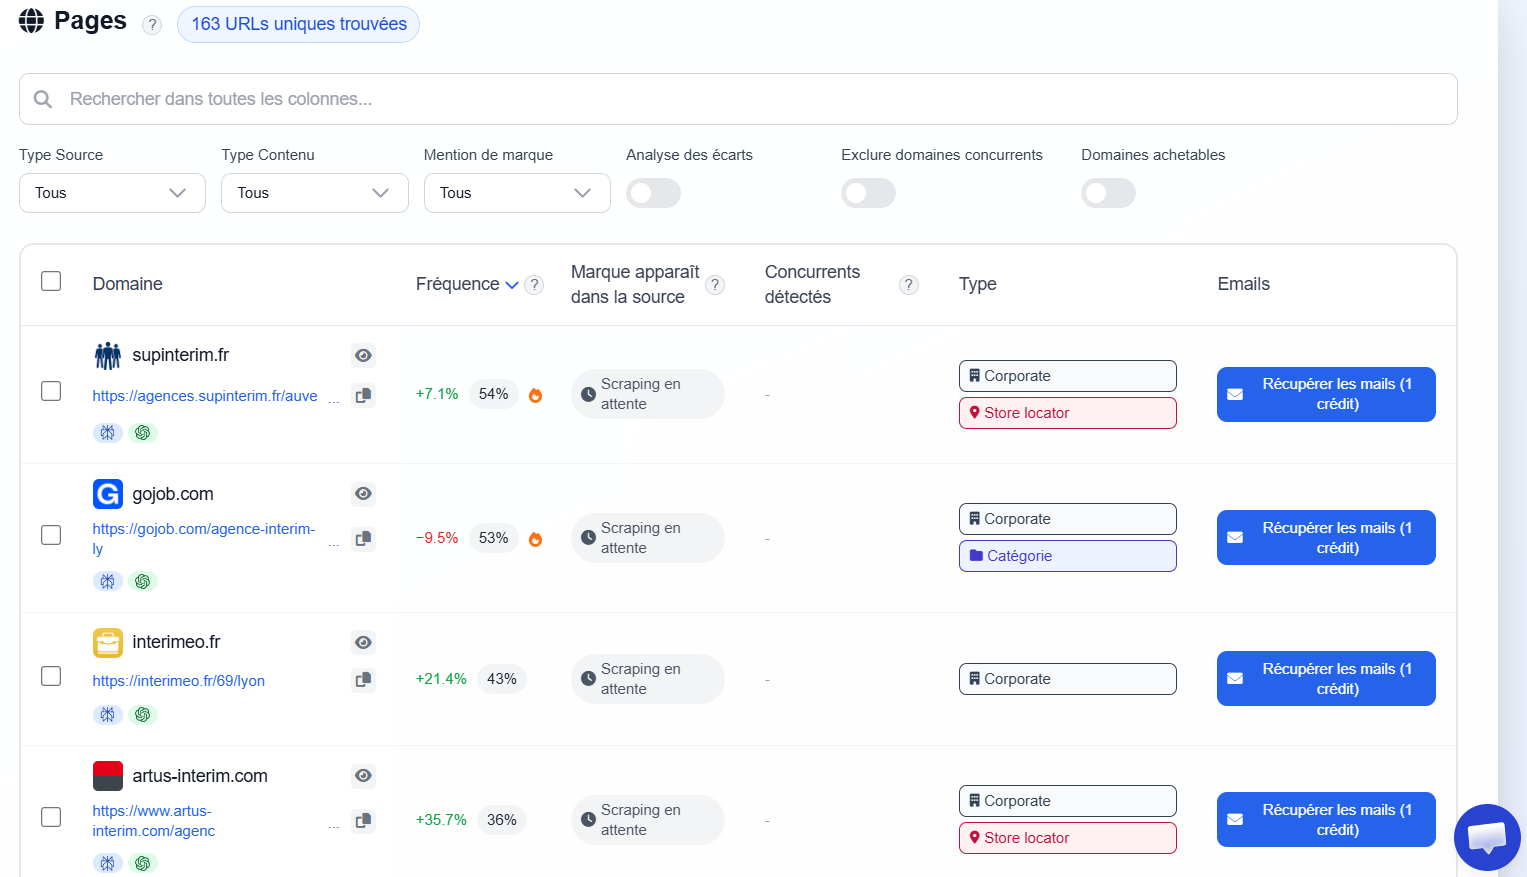Retrieve emails for interimeo.fr
This screenshot has width=1527, height=877.
[1326, 679]
